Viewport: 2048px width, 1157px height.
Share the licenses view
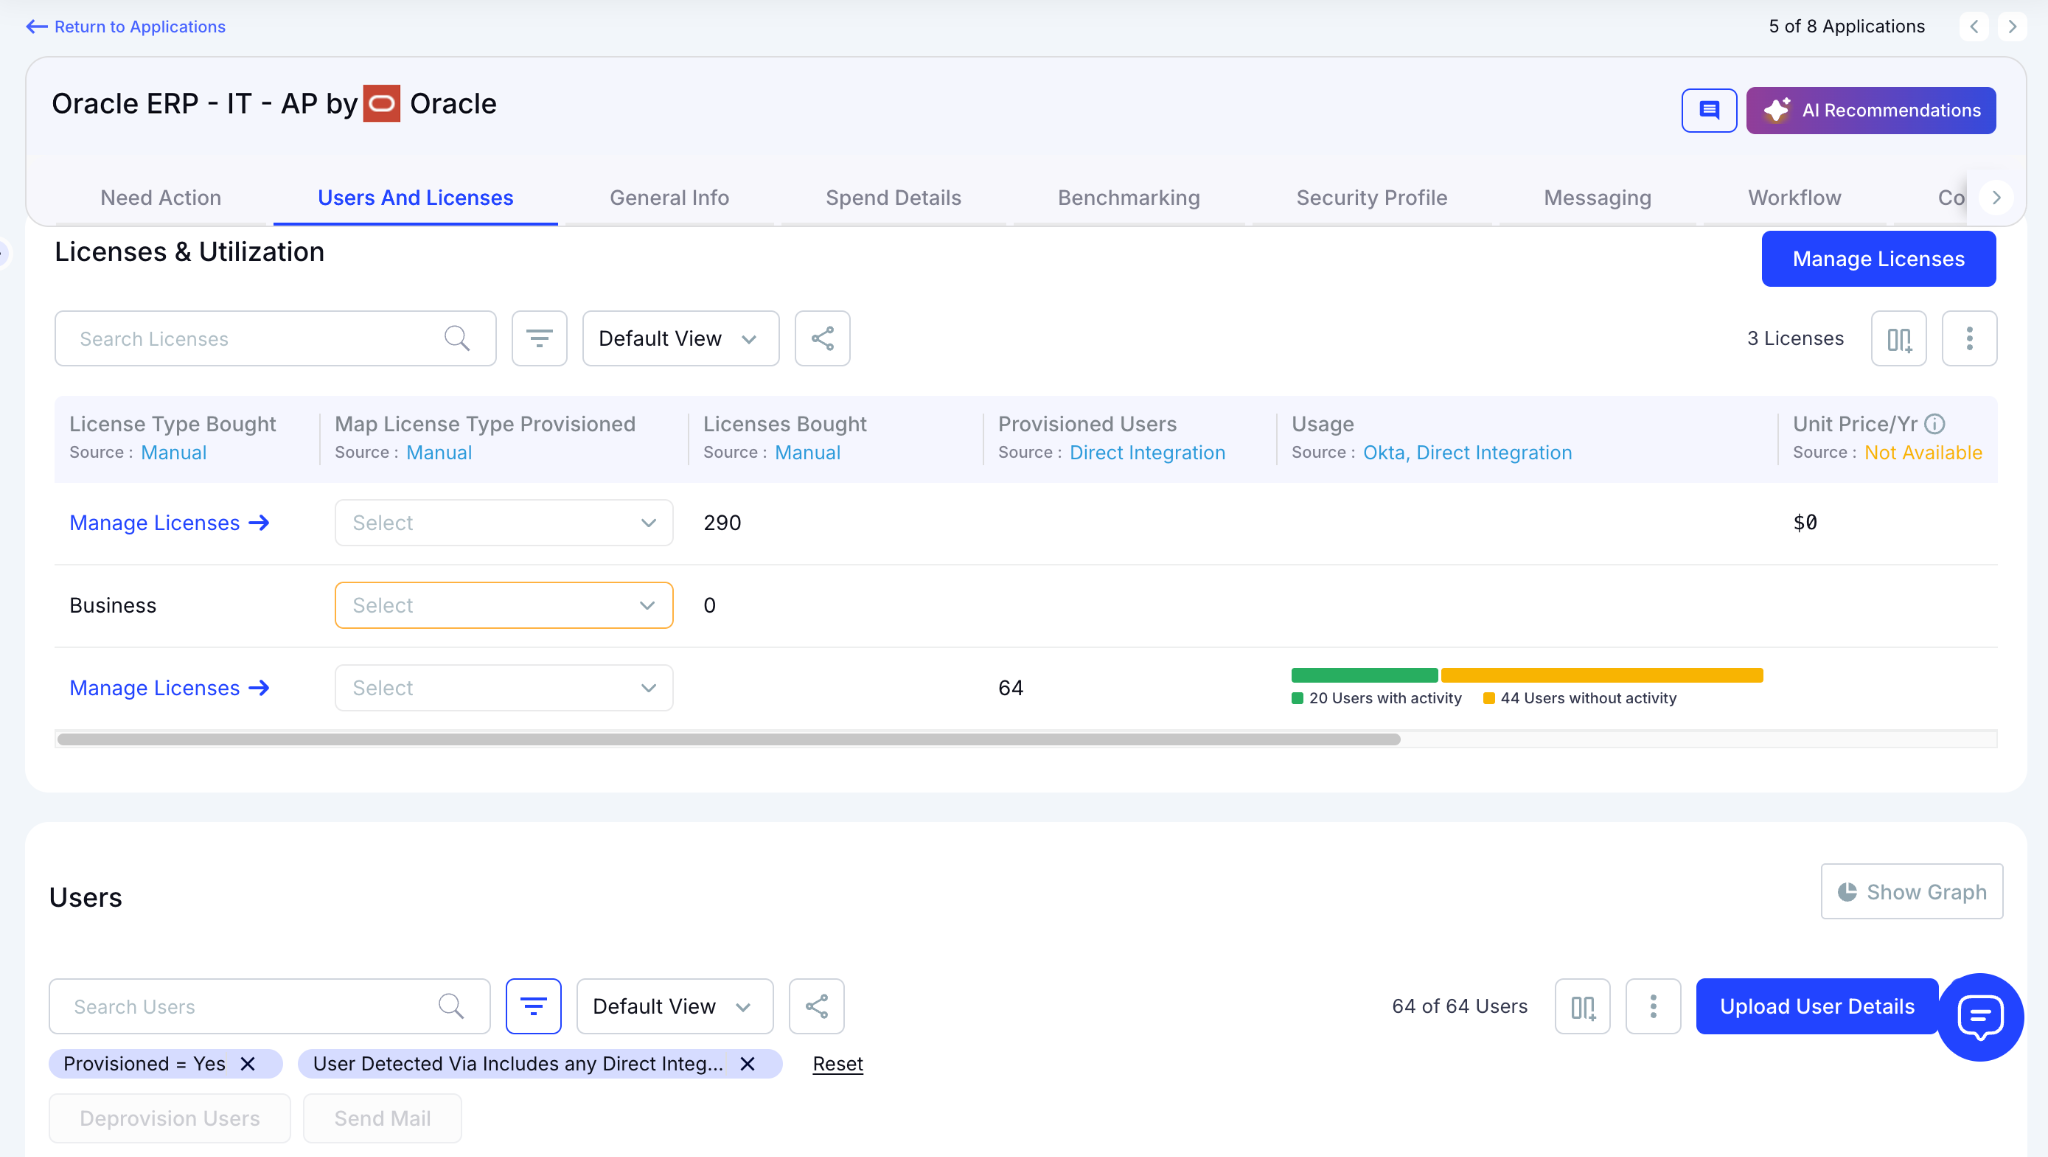pyautogui.click(x=822, y=338)
